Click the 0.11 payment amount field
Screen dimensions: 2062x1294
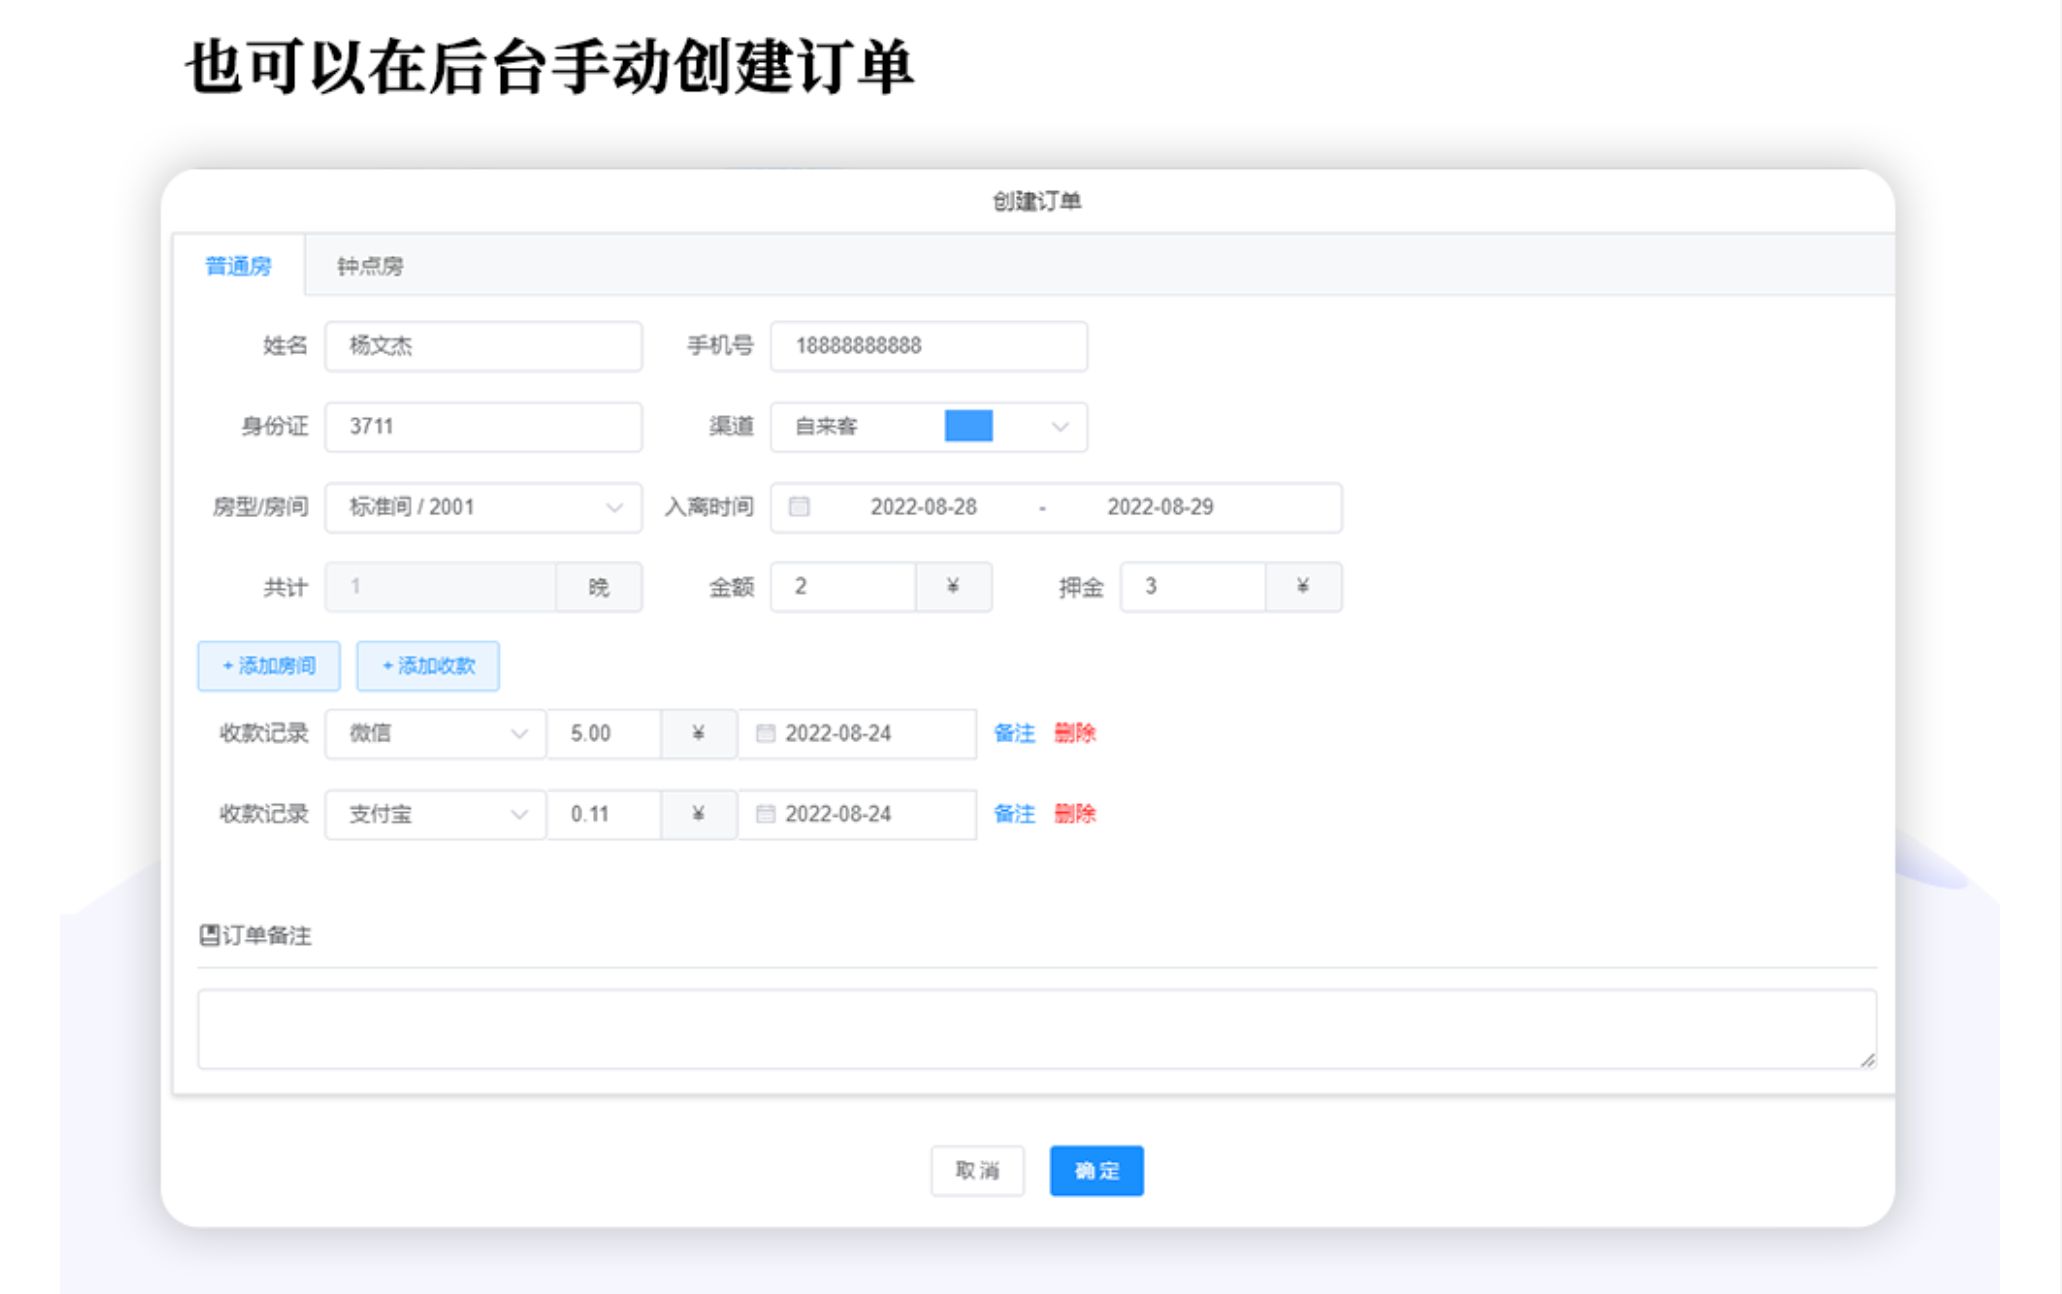604,815
